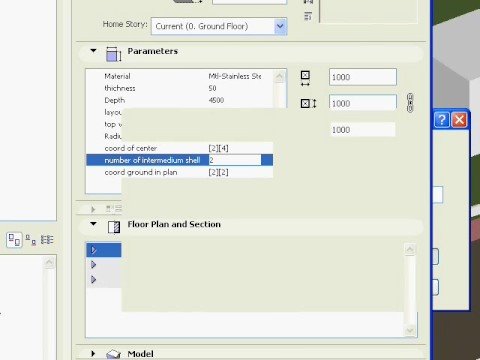Click the Parameters panel icon
The image size is (480, 360).
pyautogui.click(x=113, y=54)
